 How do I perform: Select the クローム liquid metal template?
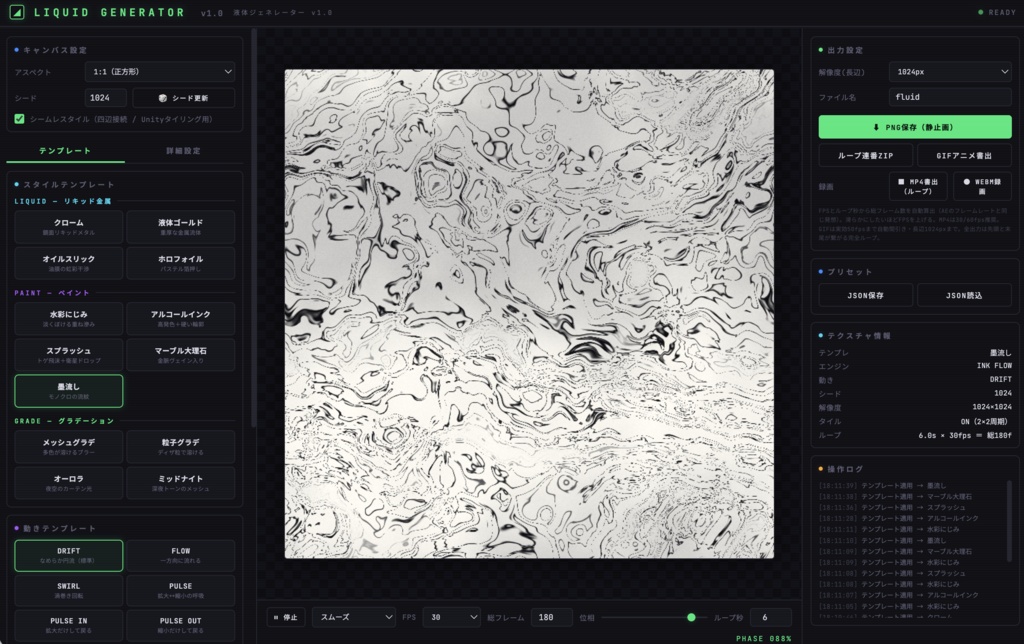[x=69, y=227]
